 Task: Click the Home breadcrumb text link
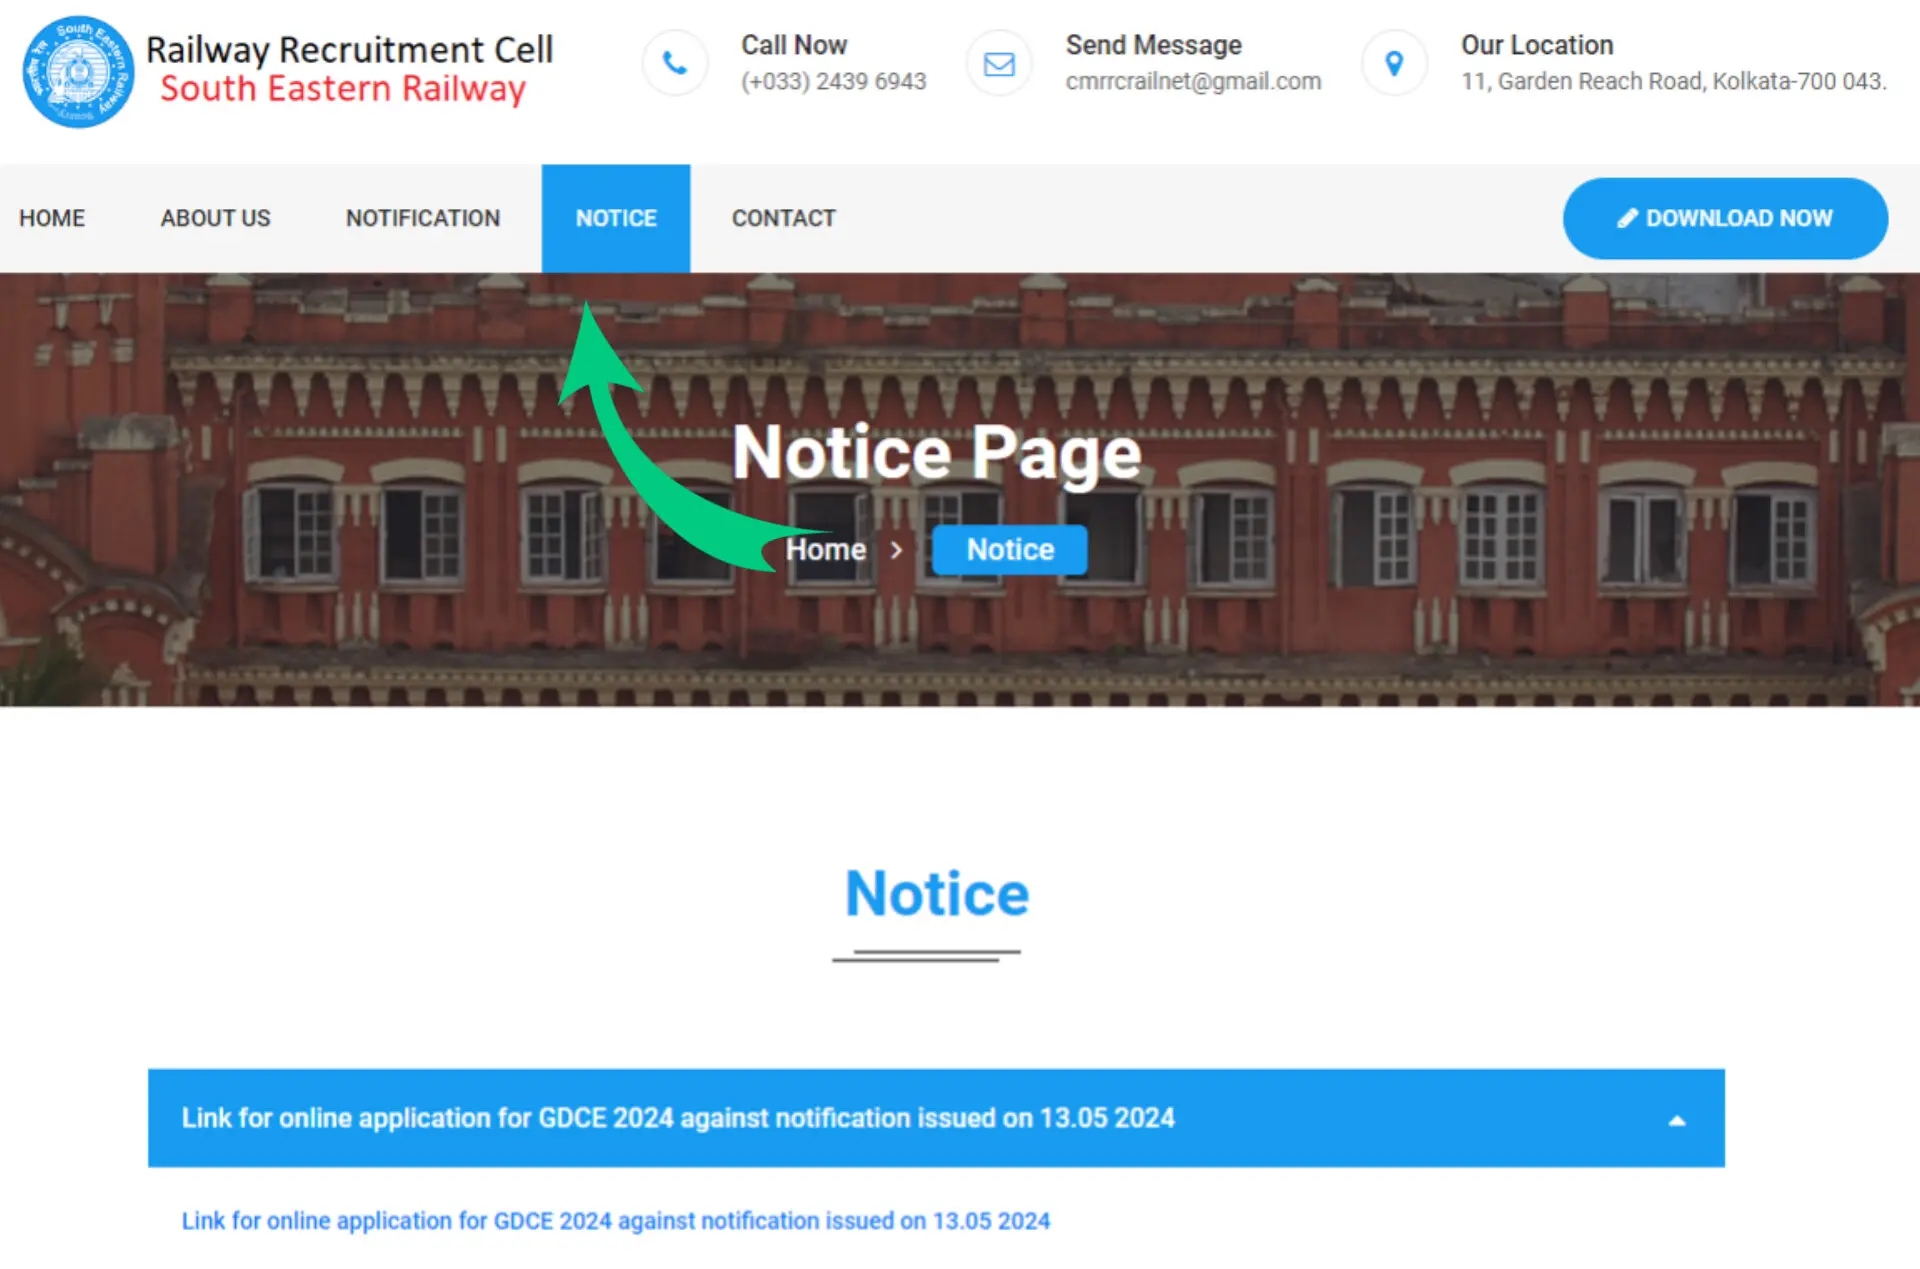[824, 550]
